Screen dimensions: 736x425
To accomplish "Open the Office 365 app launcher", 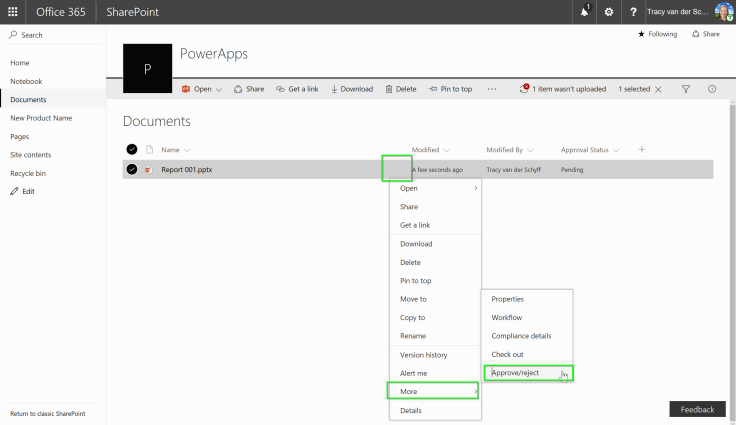I will click(12, 11).
